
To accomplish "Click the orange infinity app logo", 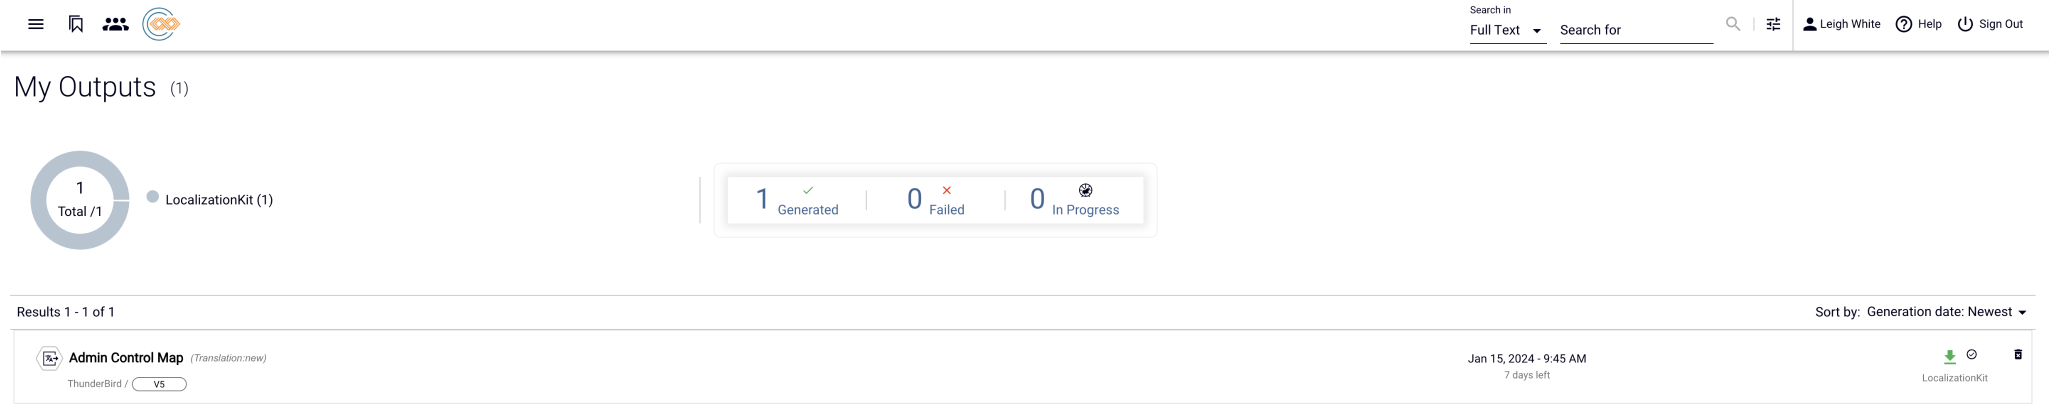I will pyautogui.click(x=161, y=24).
